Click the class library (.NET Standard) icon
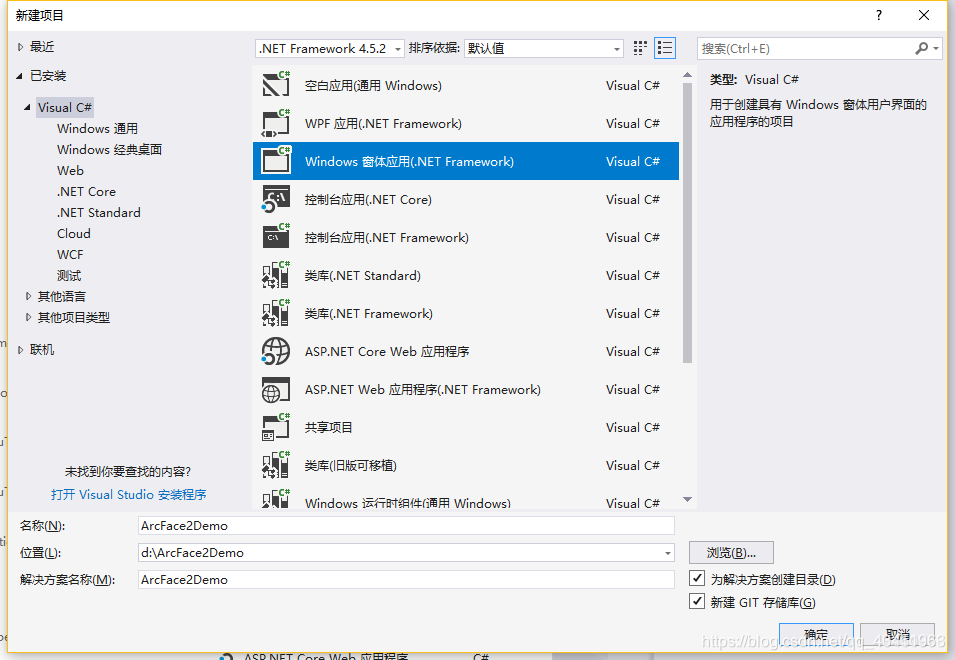This screenshot has height=660, width=955. point(276,275)
